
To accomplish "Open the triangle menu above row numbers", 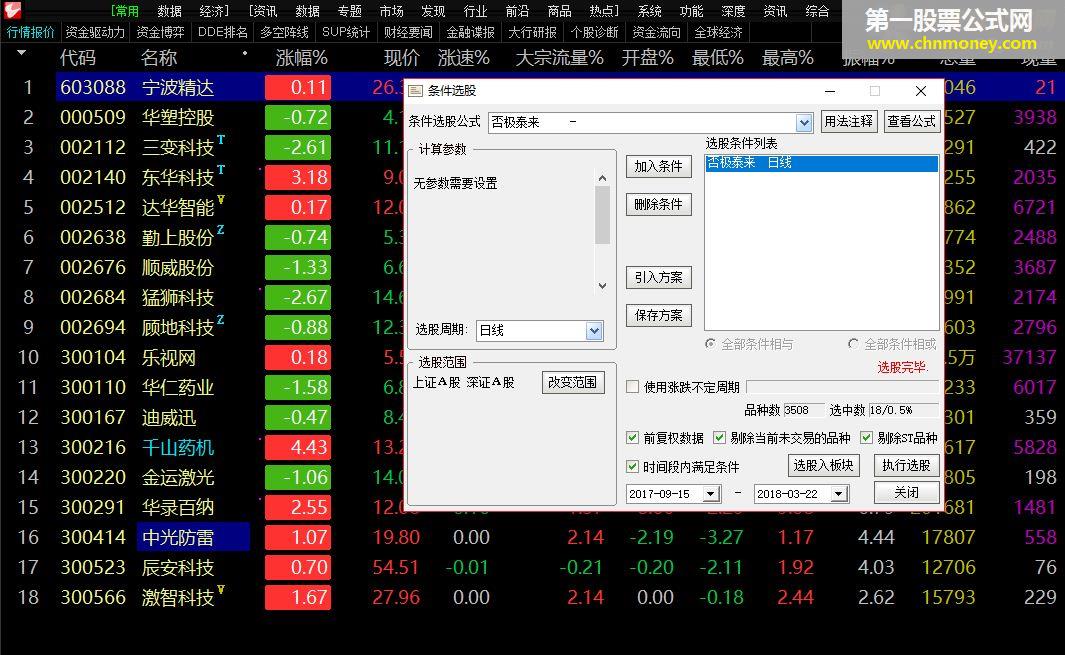I will 22,53.
